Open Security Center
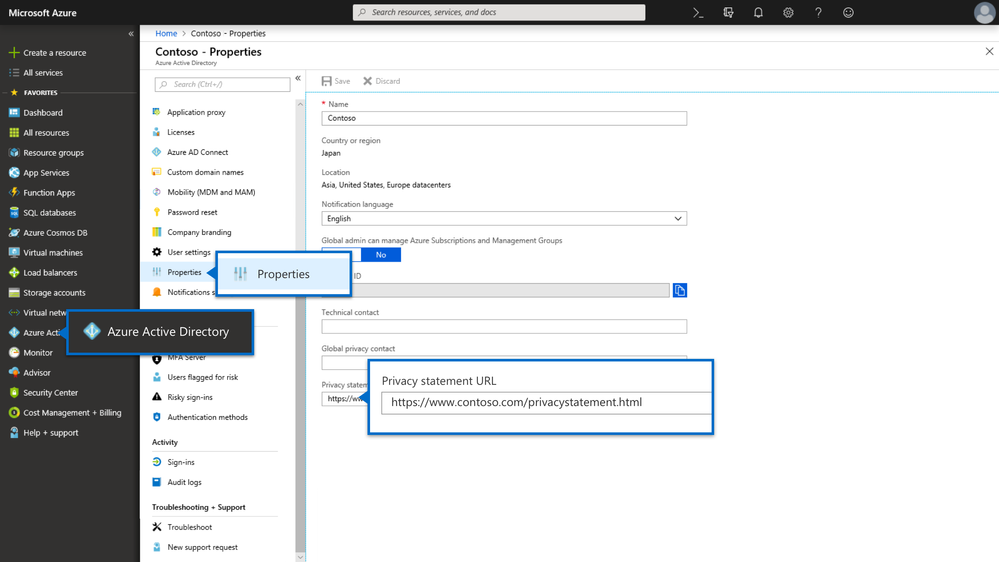 click(x=43, y=393)
